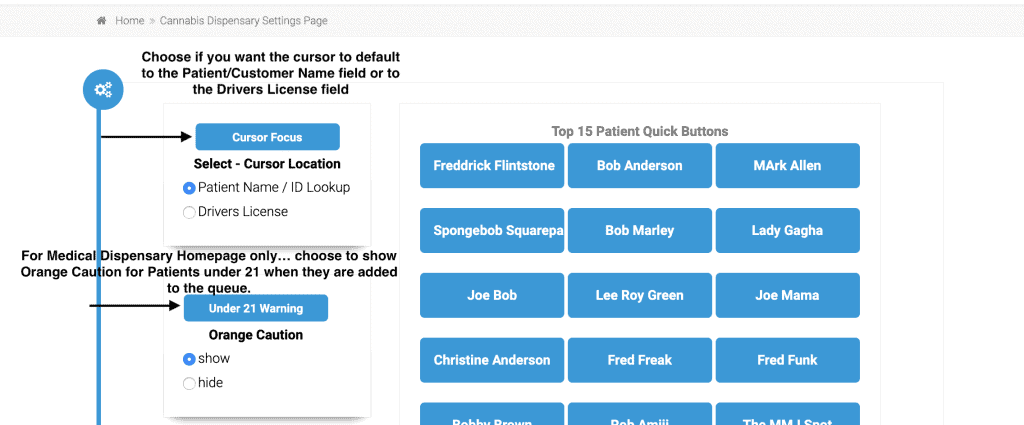Click the settings gears circle icon
This screenshot has width=1024, height=425.
pos(103,89)
